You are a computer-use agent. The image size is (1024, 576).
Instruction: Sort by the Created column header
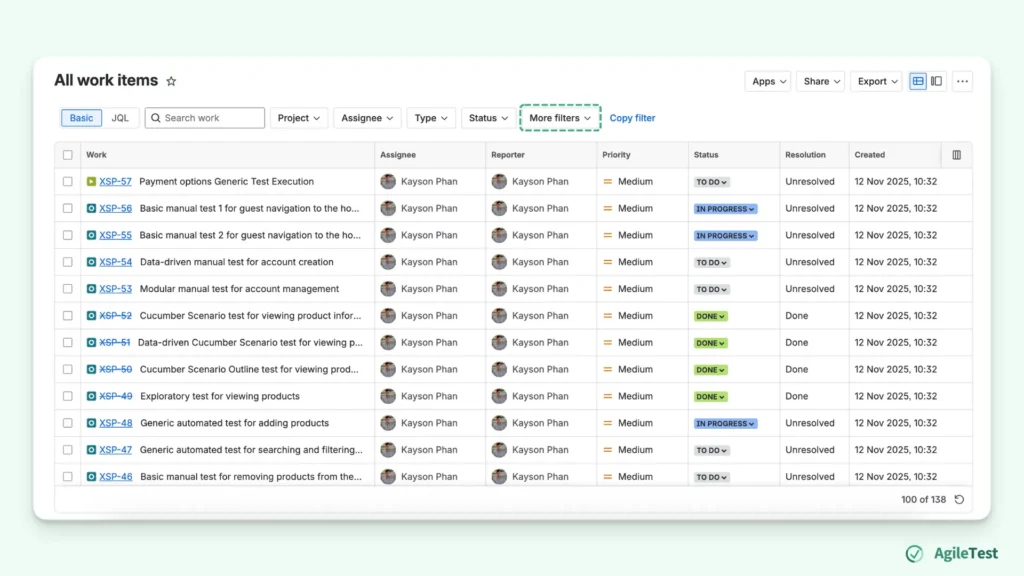click(x=869, y=155)
